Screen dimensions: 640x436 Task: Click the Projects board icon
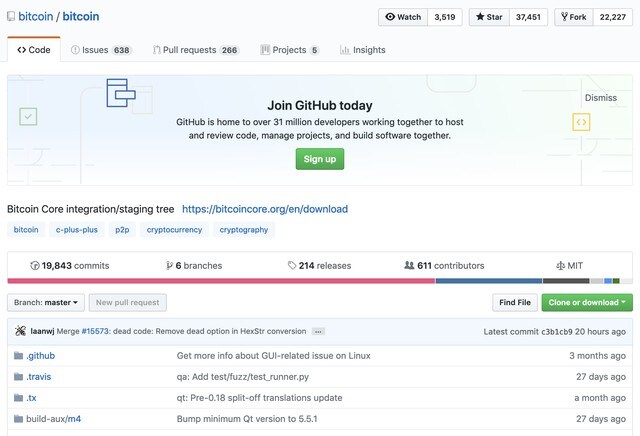[265, 50]
